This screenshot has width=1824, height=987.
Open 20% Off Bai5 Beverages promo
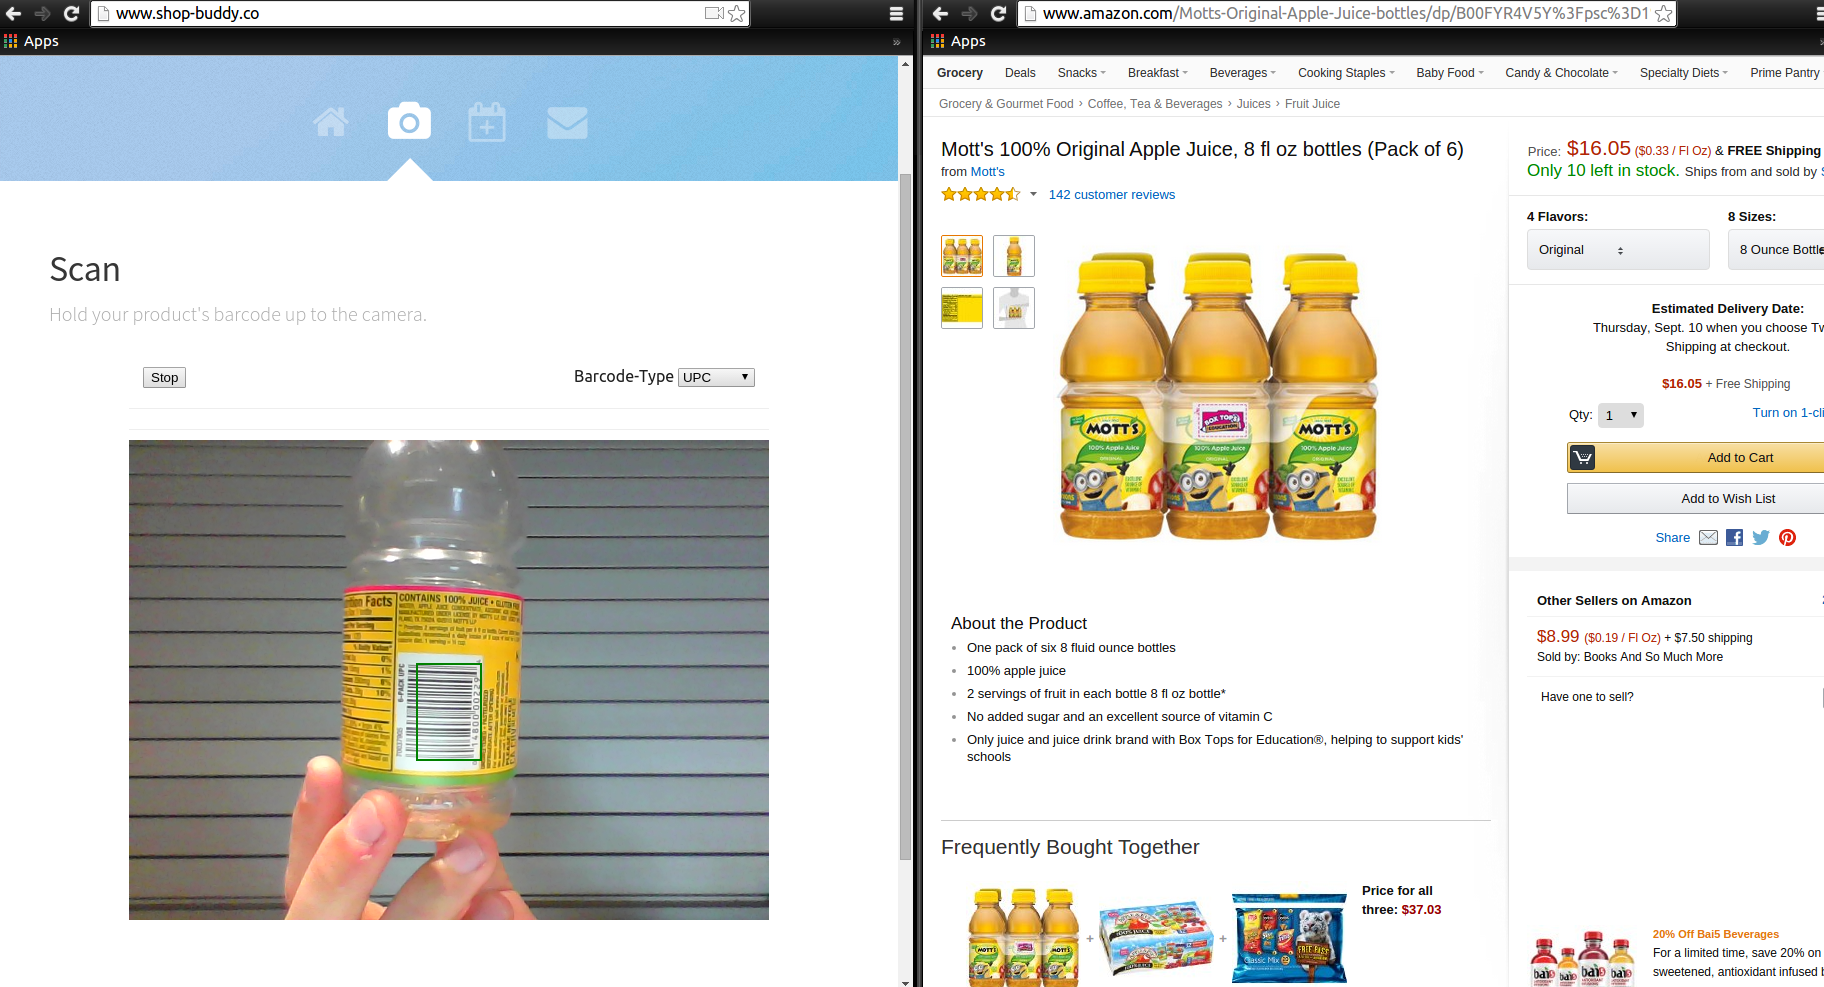tap(1716, 934)
